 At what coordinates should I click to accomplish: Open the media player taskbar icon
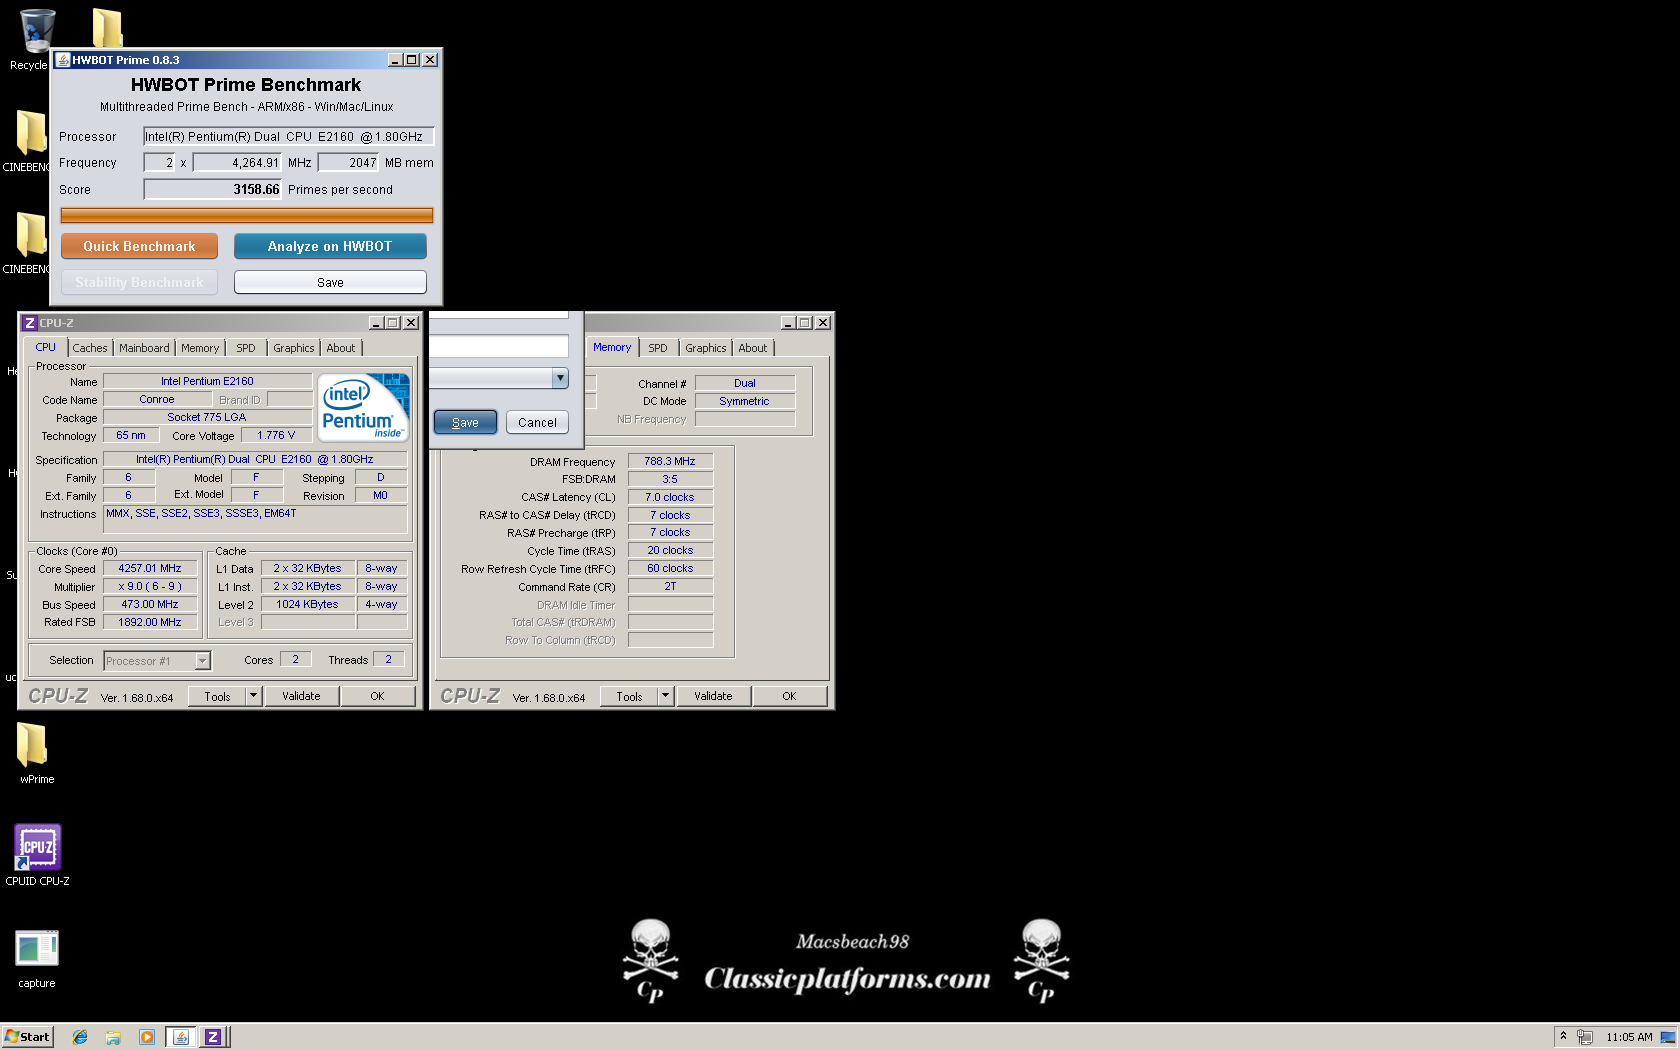point(147,1037)
